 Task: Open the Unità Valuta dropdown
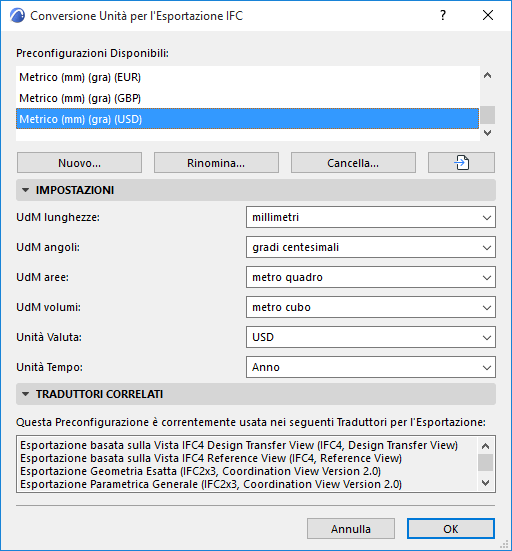point(371,337)
